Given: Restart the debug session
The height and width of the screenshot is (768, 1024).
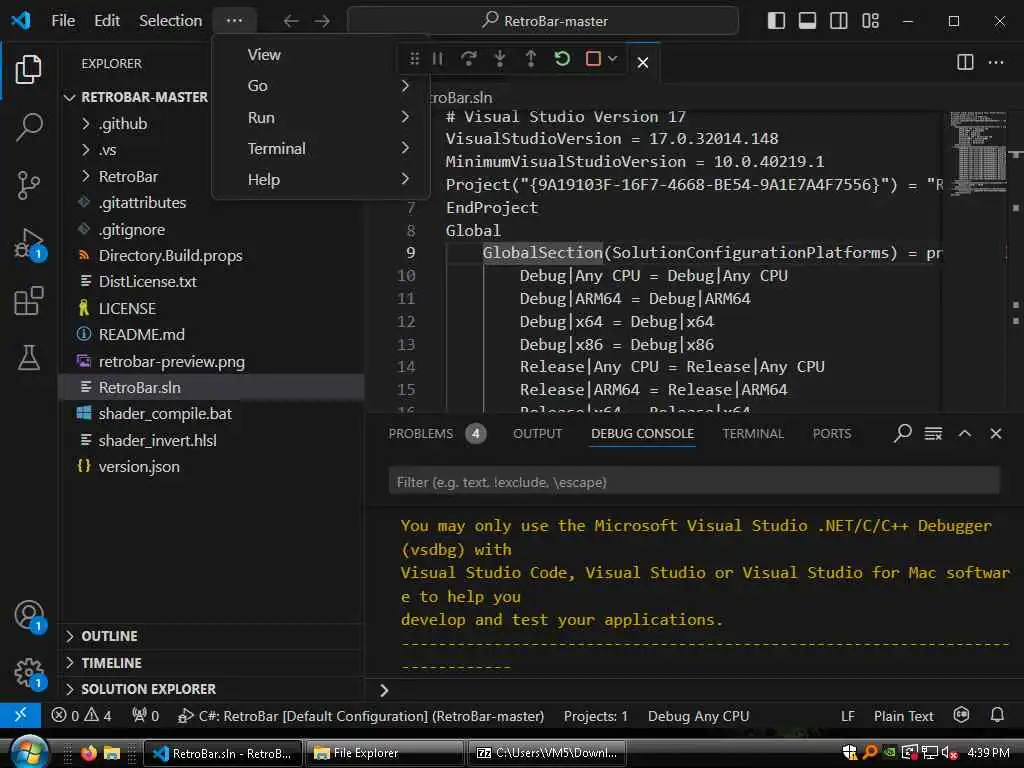Looking at the screenshot, I should click(x=562, y=59).
